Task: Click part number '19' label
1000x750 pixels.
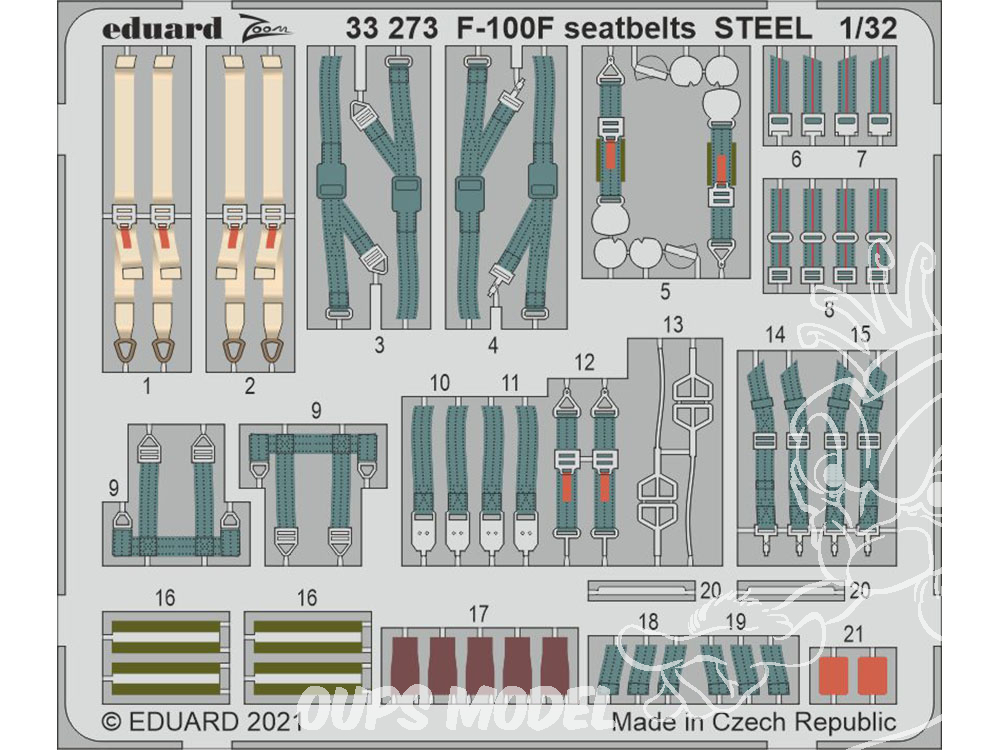Action: [735, 621]
